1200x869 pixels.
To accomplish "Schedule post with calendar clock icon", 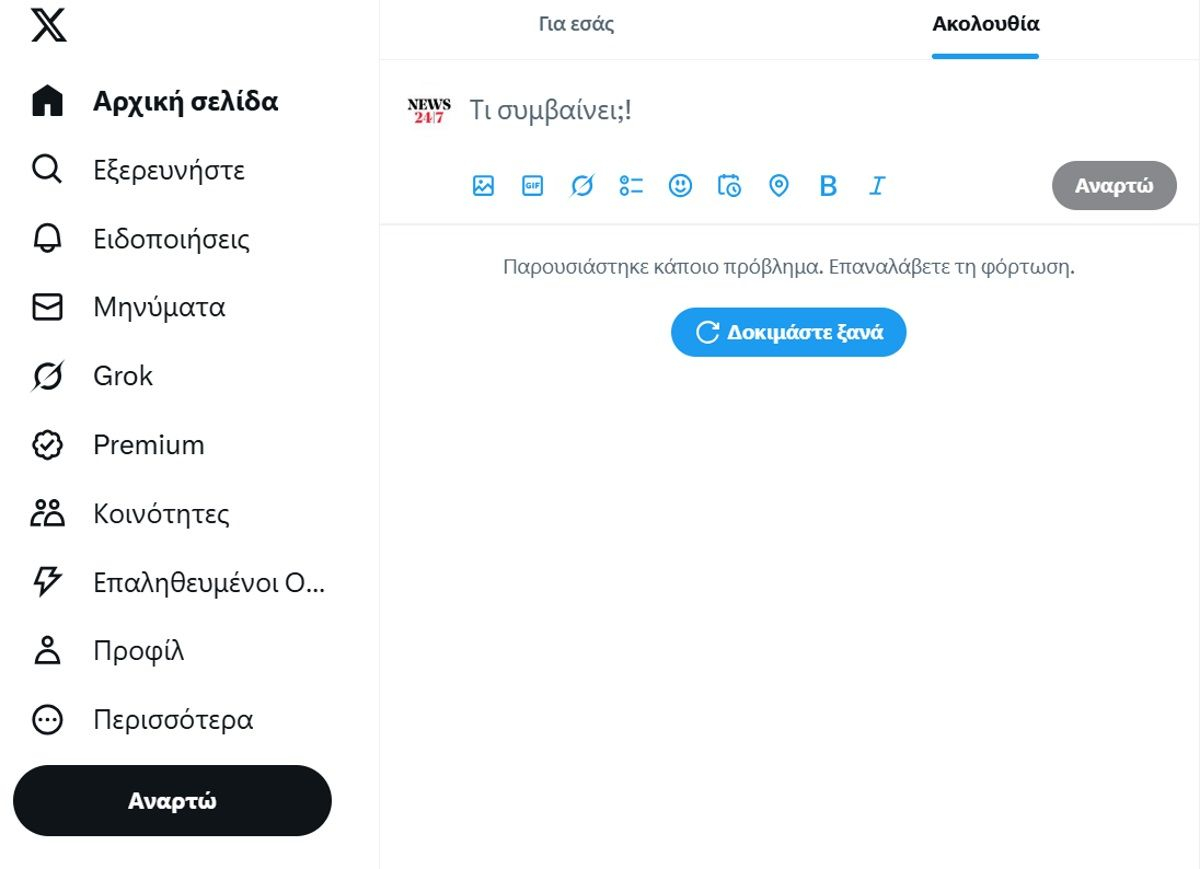I will [x=730, y=186].
